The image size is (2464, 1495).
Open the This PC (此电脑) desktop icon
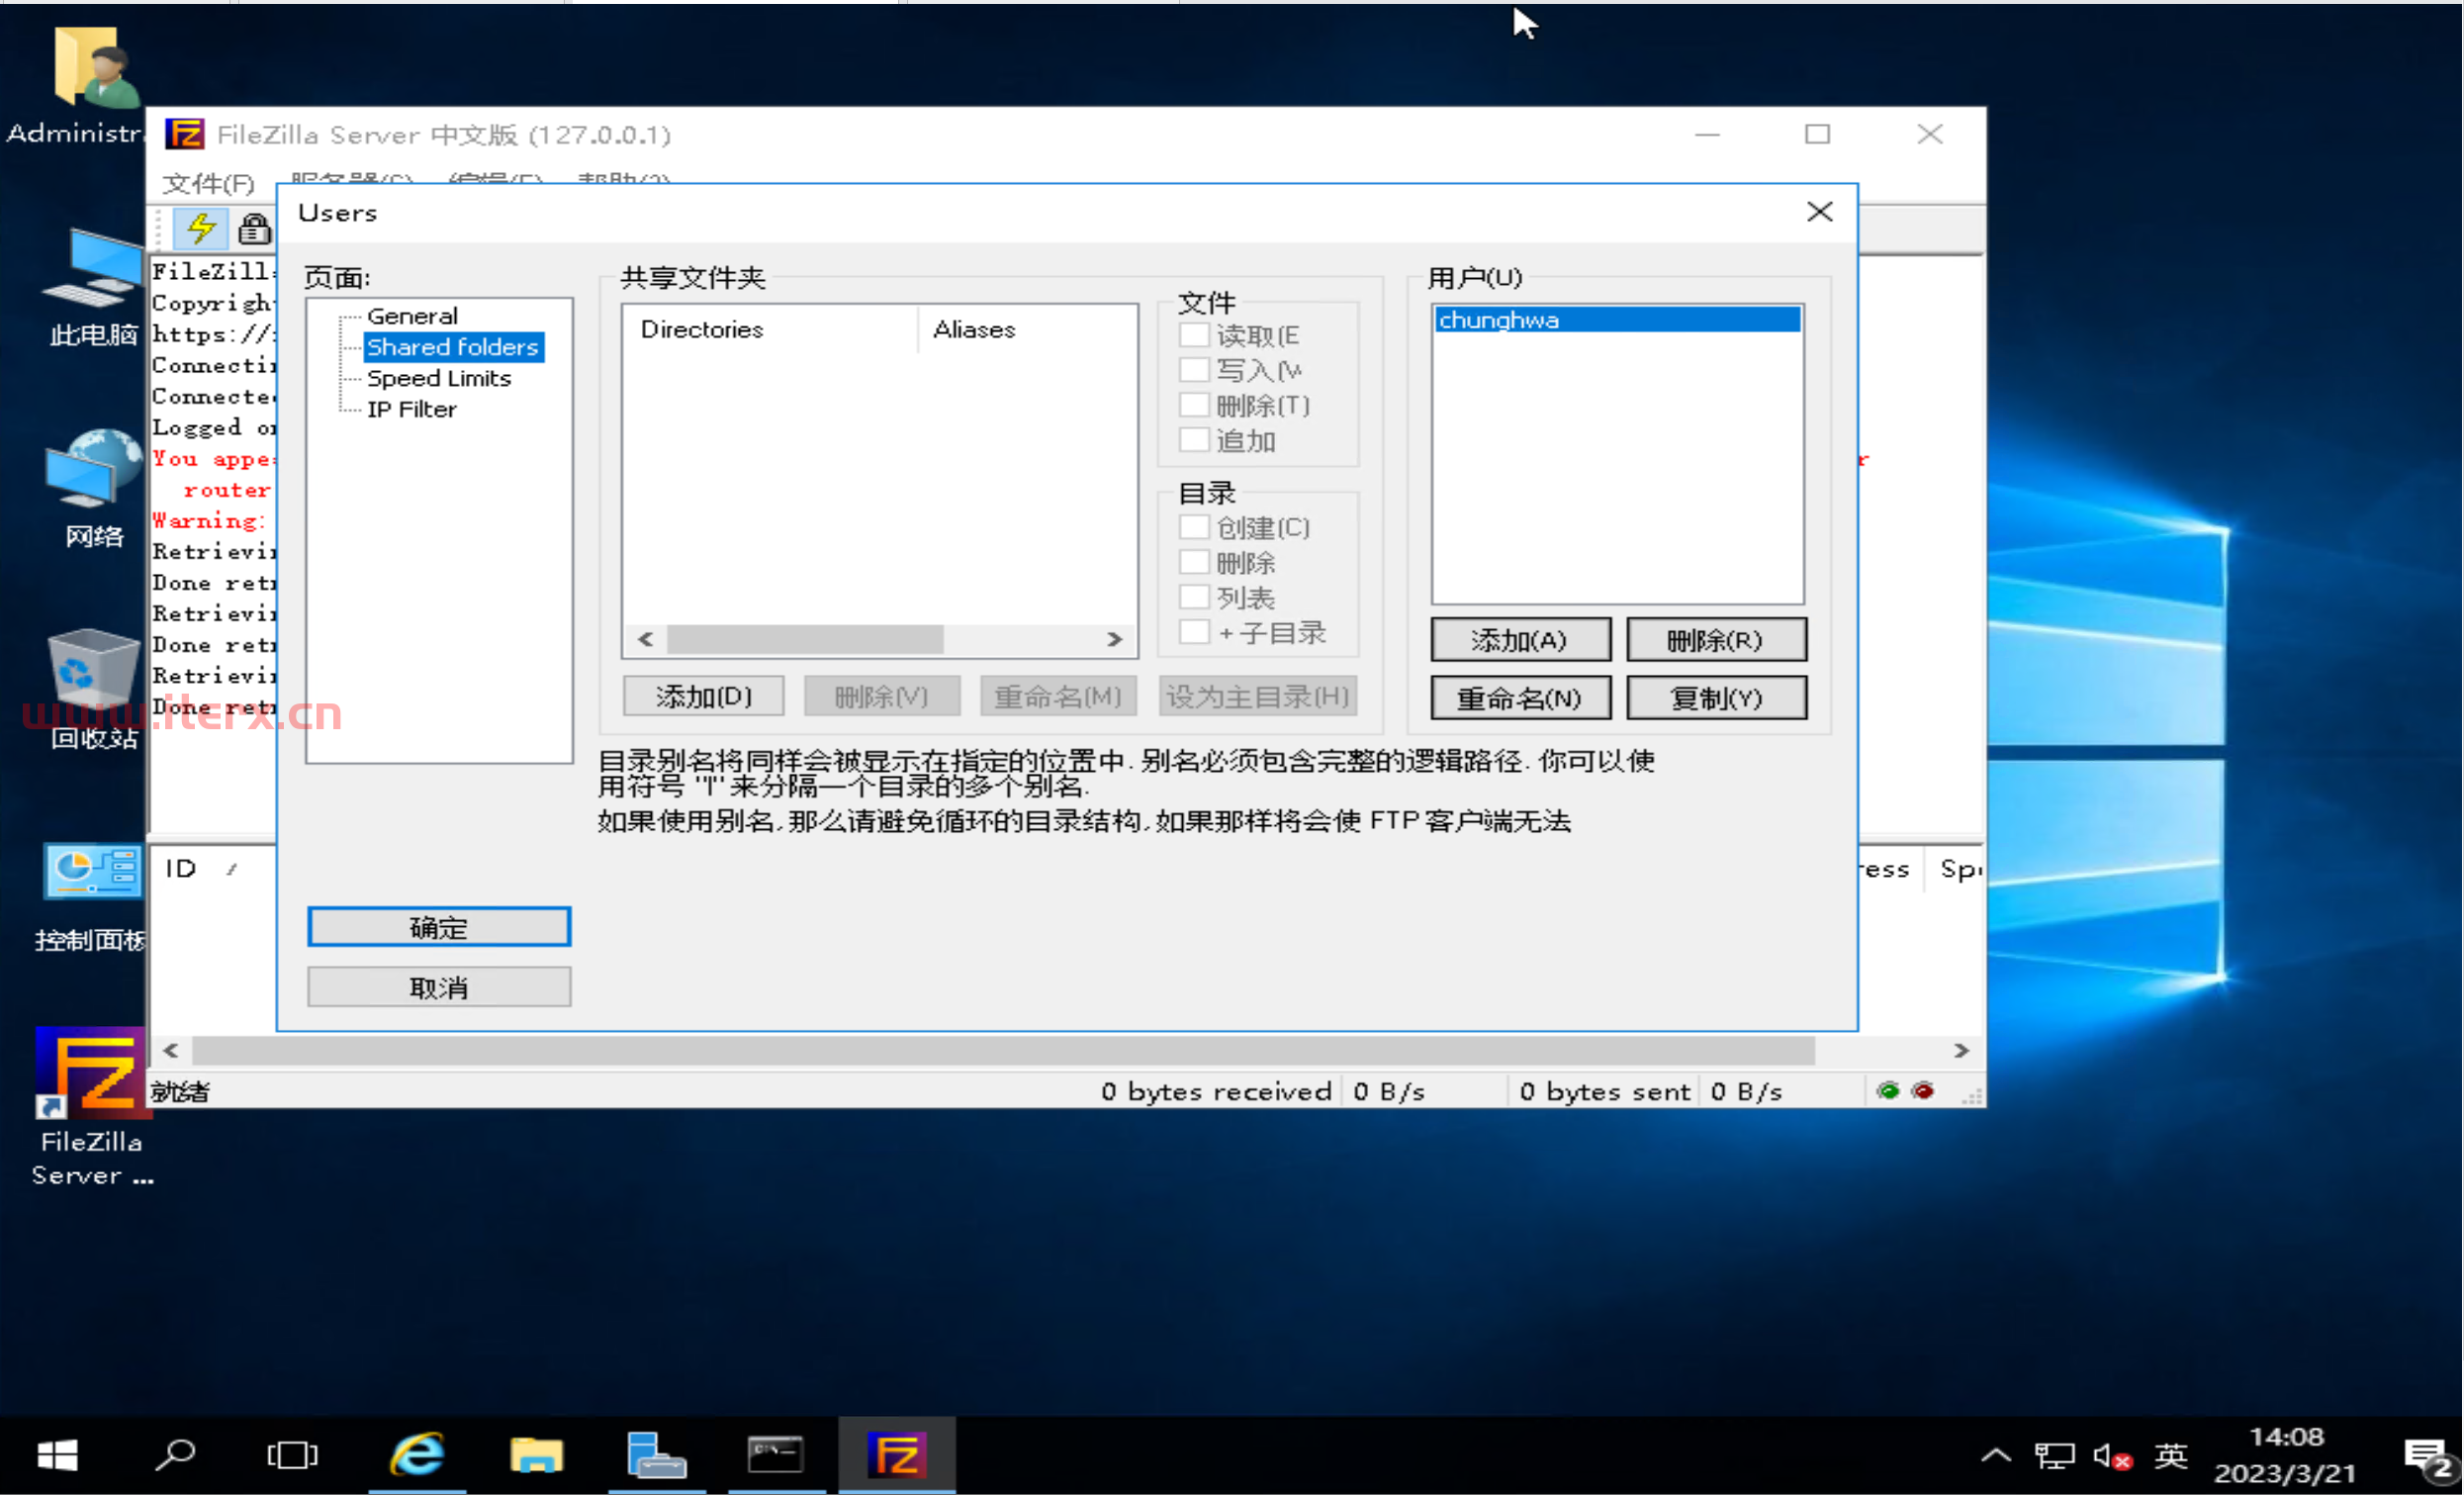(93, 287)
